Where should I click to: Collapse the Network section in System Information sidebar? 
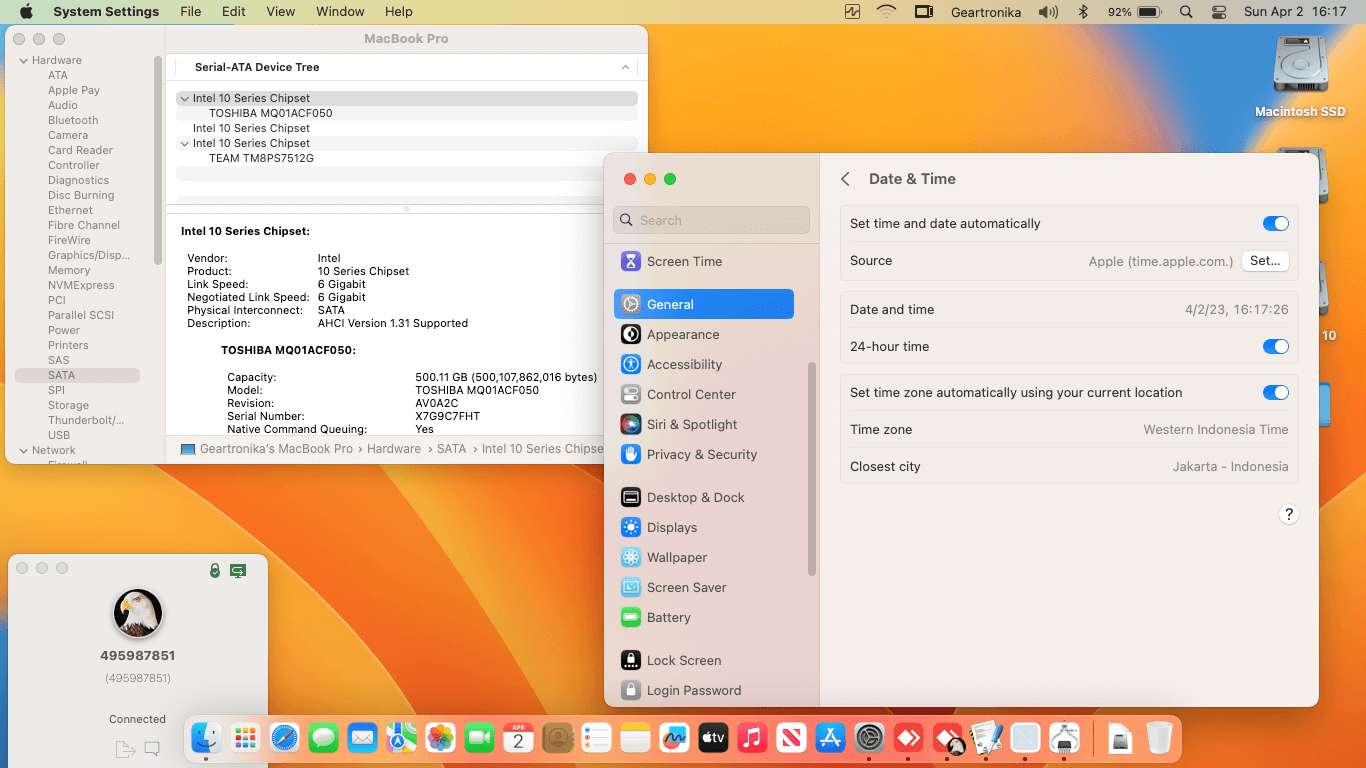24,451
